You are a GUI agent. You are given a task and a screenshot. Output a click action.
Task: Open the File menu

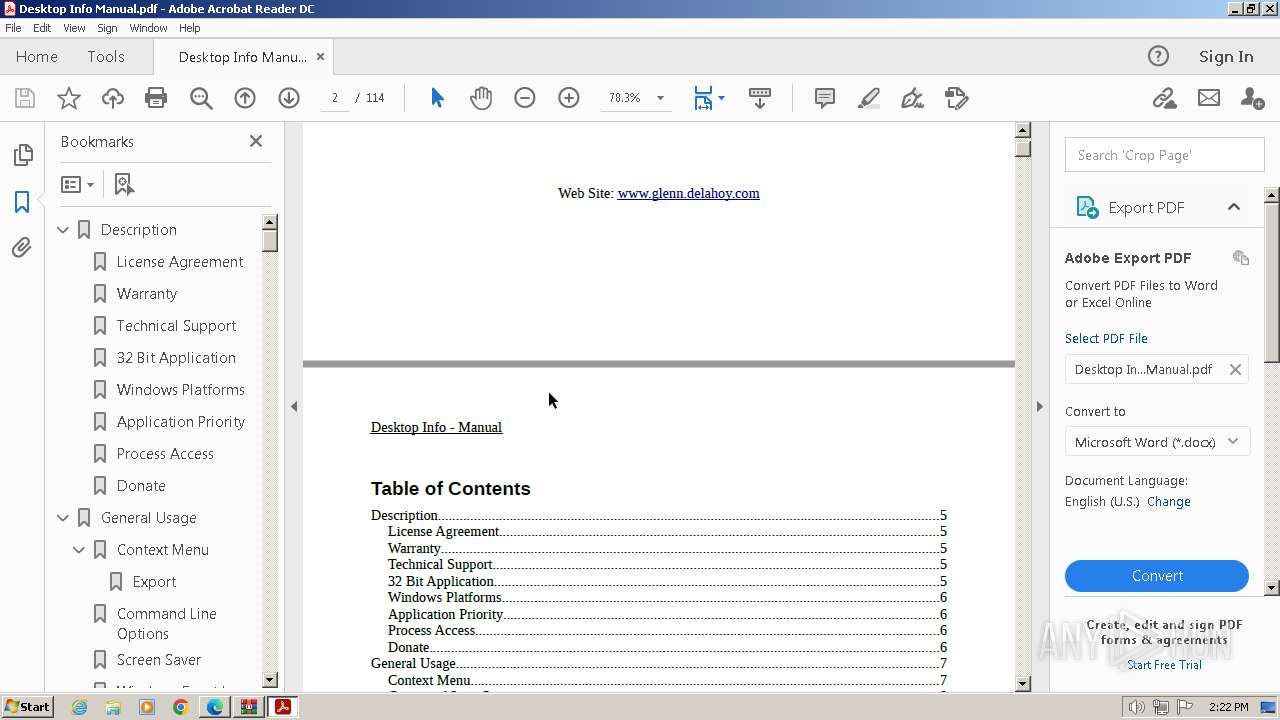click(x=13, y=28)
